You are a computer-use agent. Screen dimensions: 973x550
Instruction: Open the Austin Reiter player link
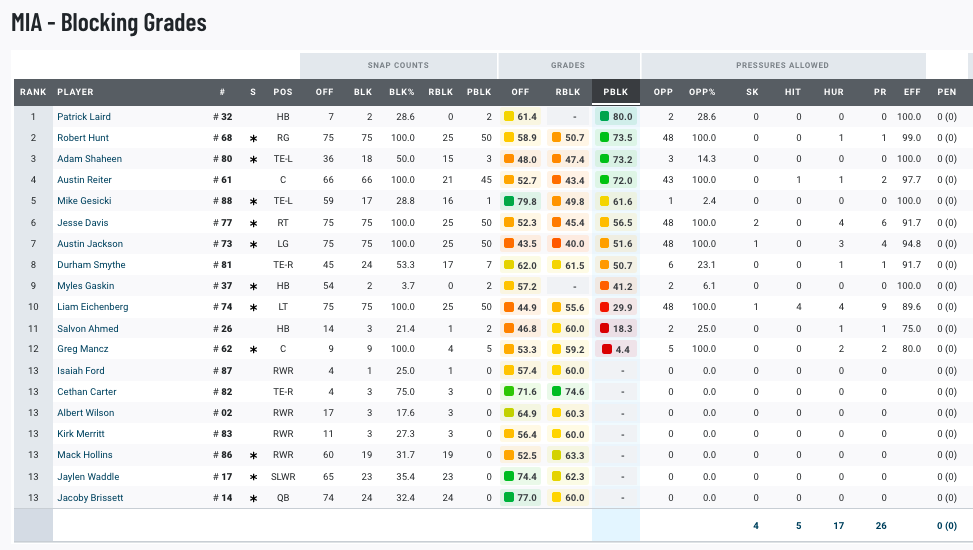tap(84, 180)
